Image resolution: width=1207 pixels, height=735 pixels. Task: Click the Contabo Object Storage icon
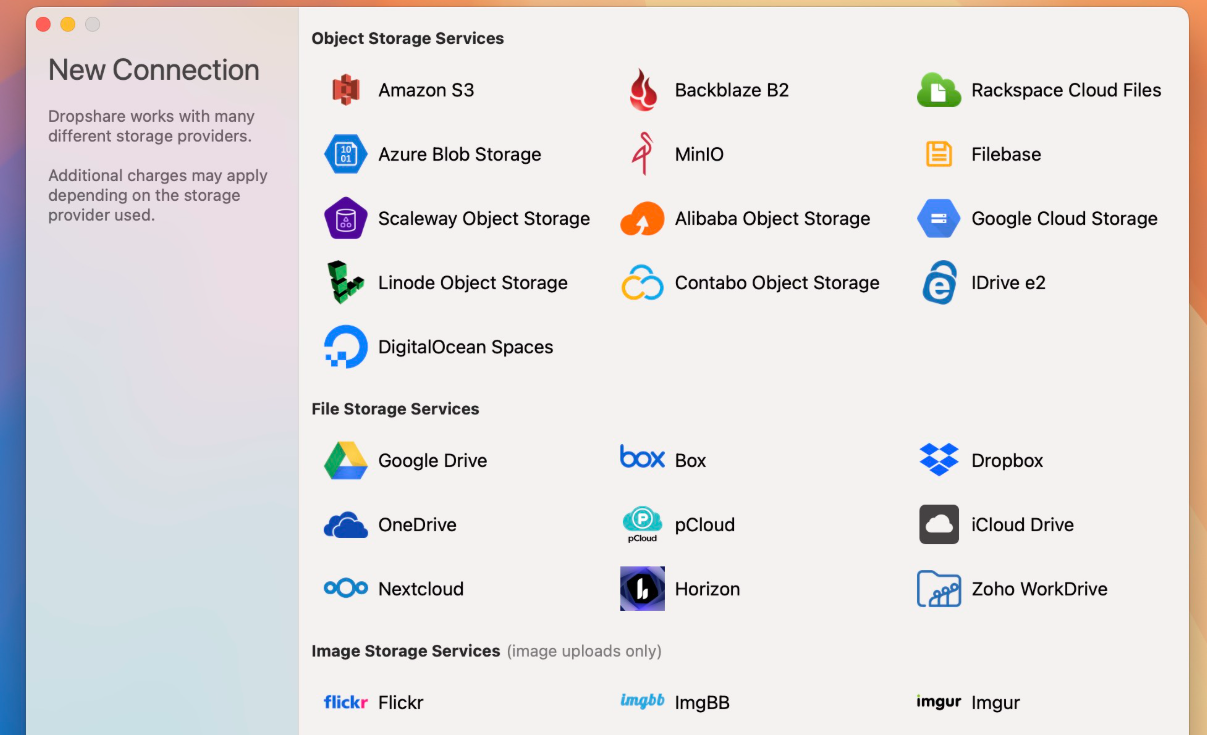click(x=643, y=283)
